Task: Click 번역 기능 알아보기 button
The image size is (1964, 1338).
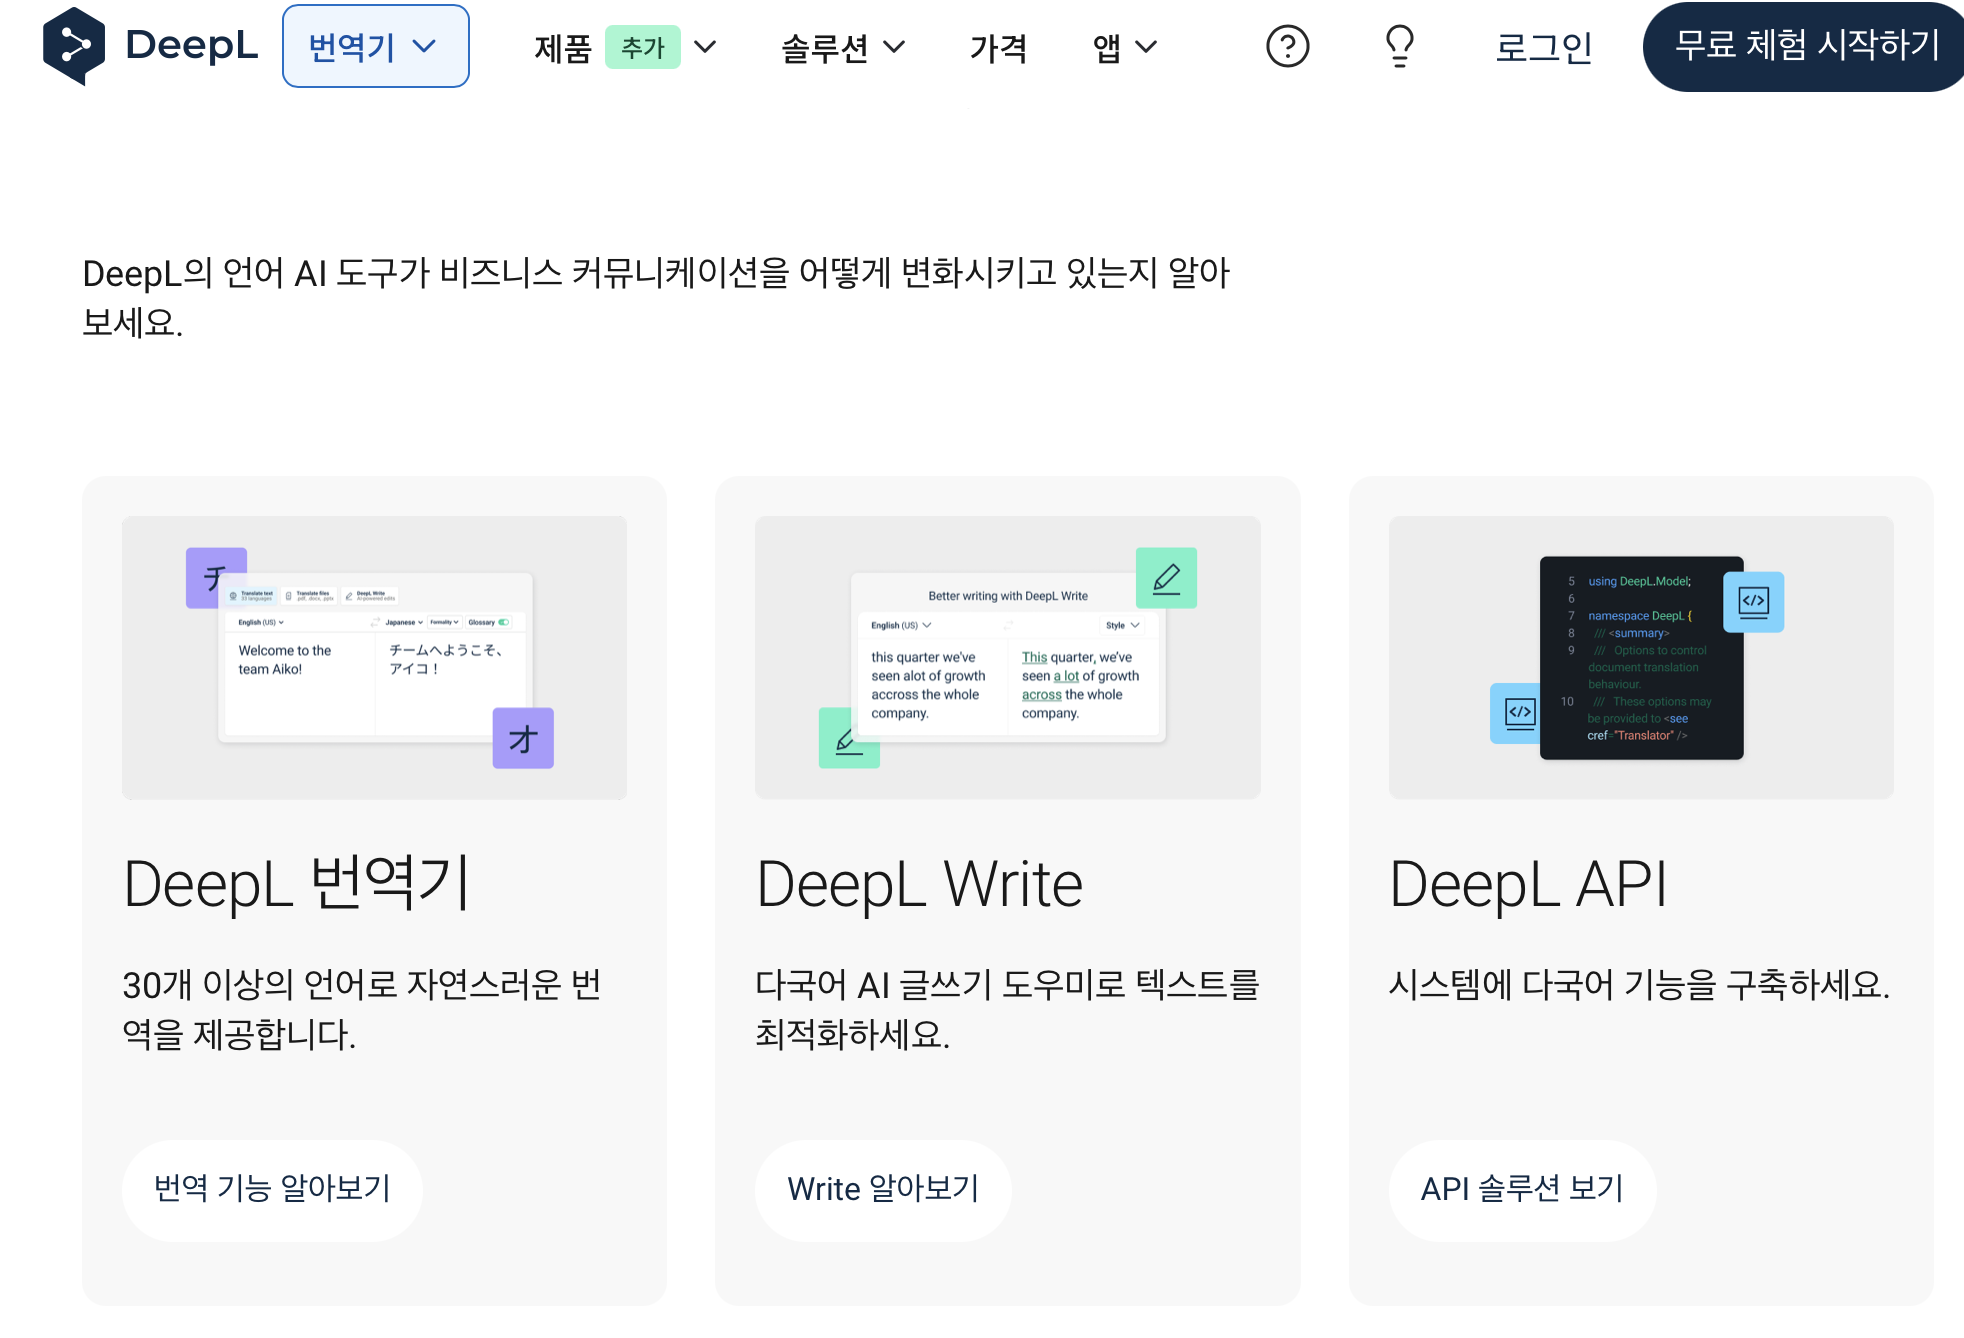Action: [272, 1189]
